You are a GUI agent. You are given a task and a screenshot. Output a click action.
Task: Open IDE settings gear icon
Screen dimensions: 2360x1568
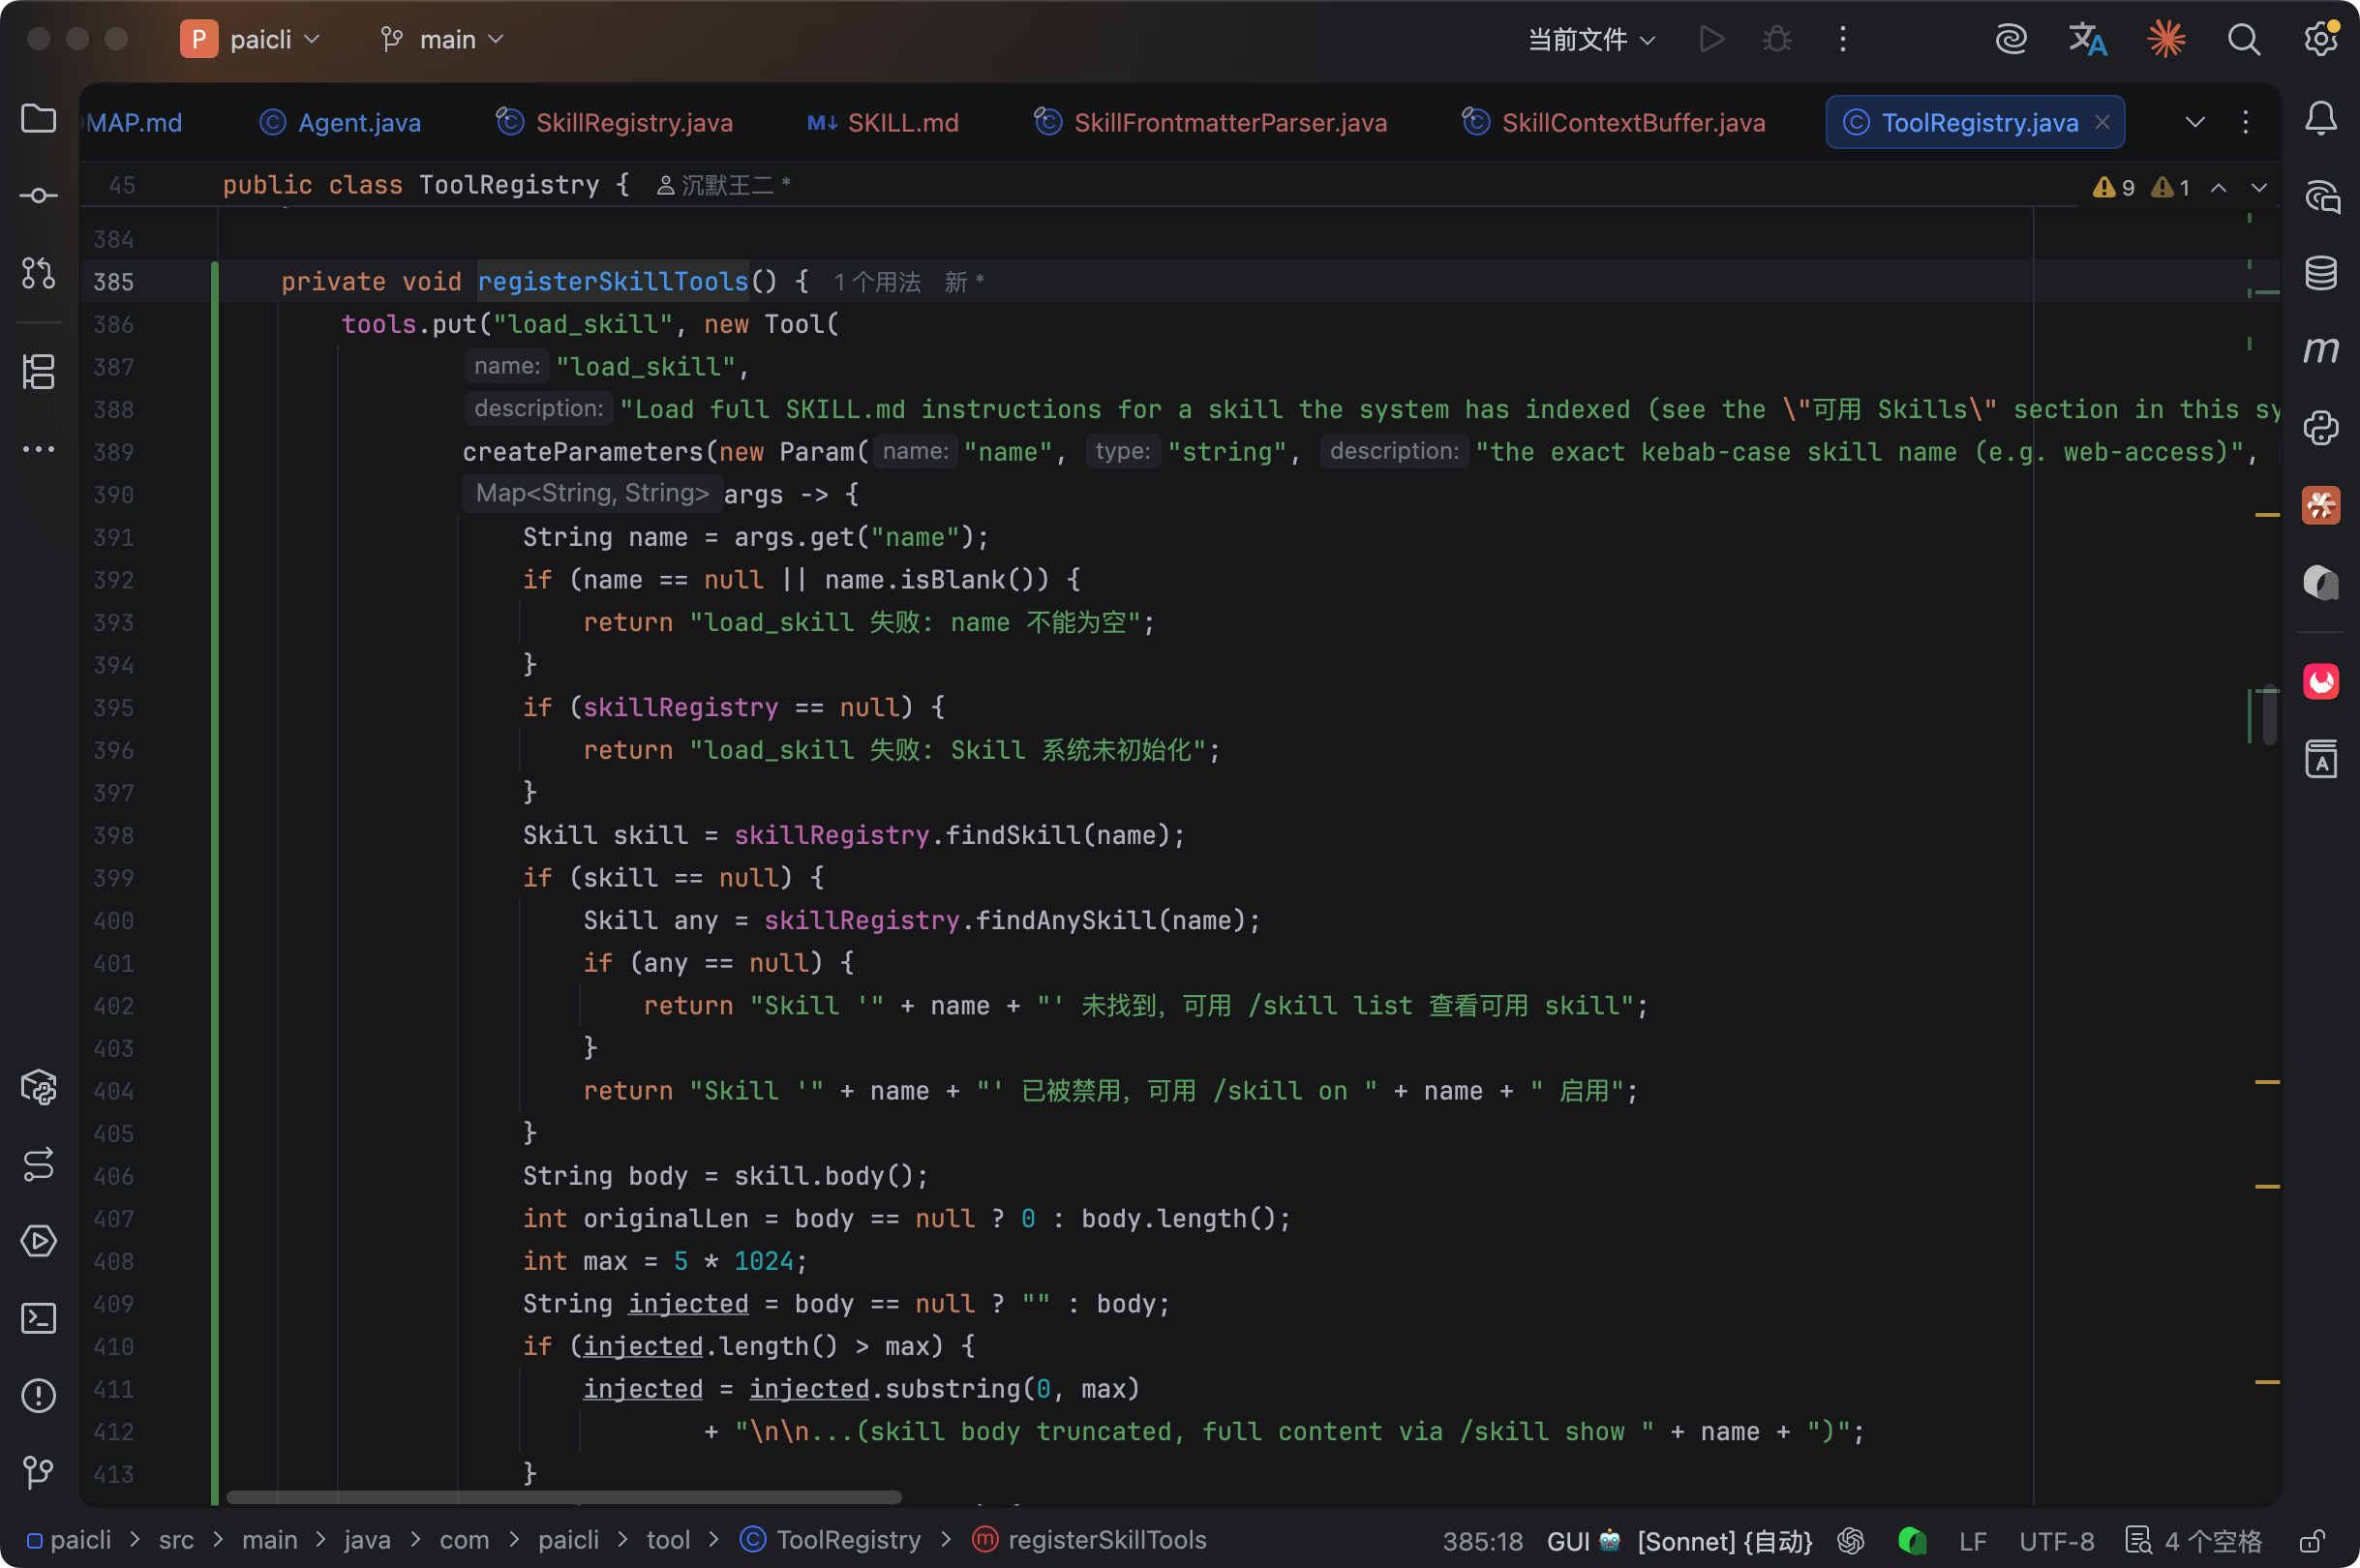2320,39
